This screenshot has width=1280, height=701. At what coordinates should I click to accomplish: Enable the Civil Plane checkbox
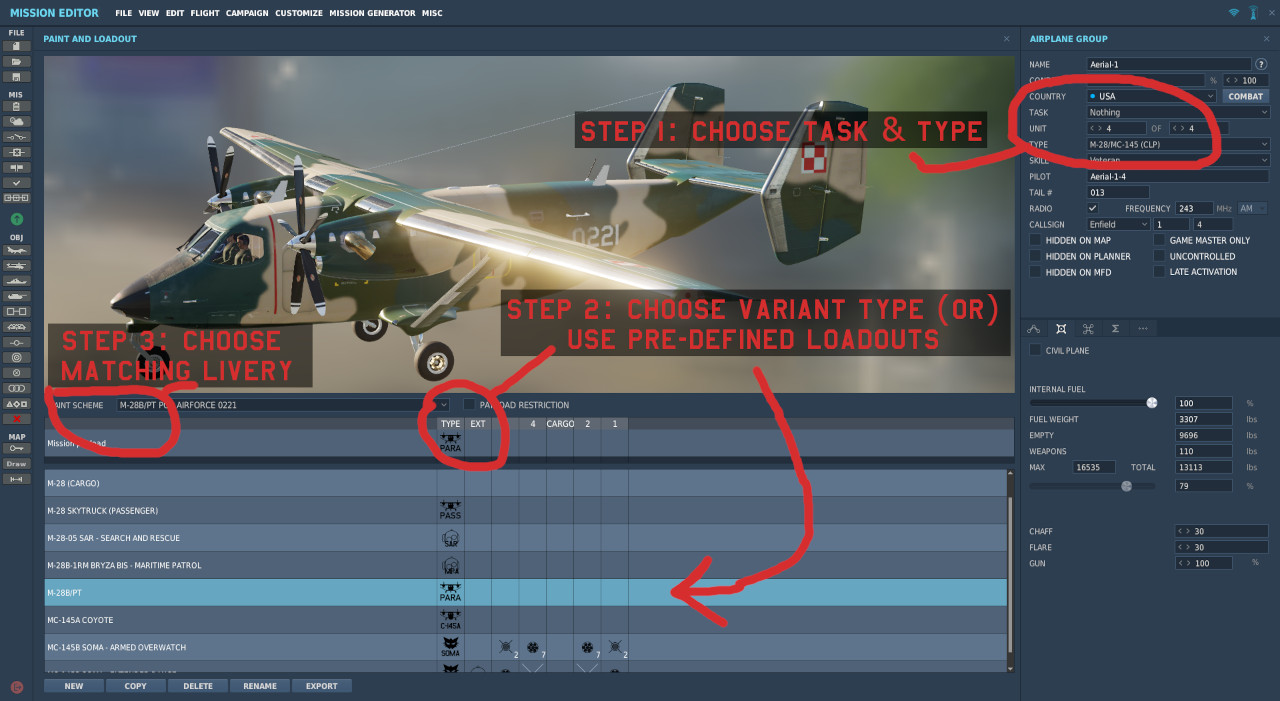(1035, 351)
